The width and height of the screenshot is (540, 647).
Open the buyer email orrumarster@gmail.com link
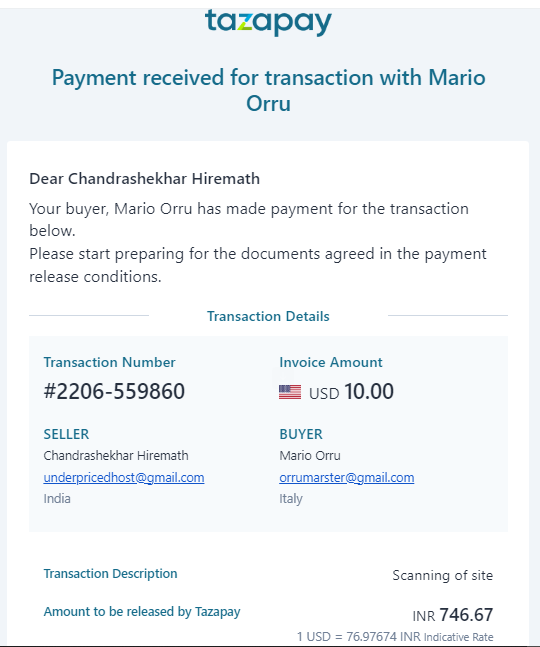tap(347, 477)
